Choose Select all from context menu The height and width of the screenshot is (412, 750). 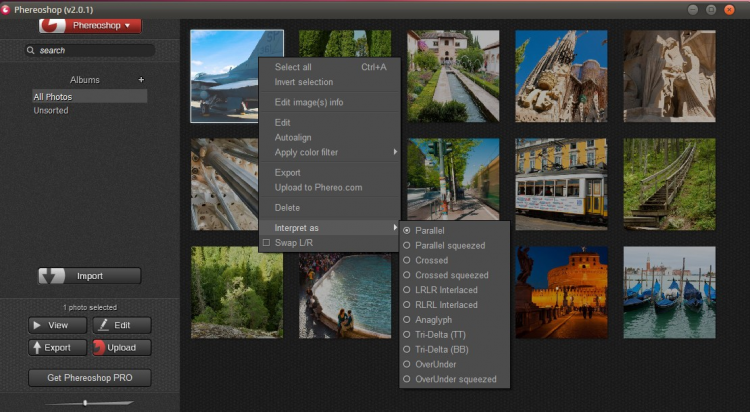[330, 67]
